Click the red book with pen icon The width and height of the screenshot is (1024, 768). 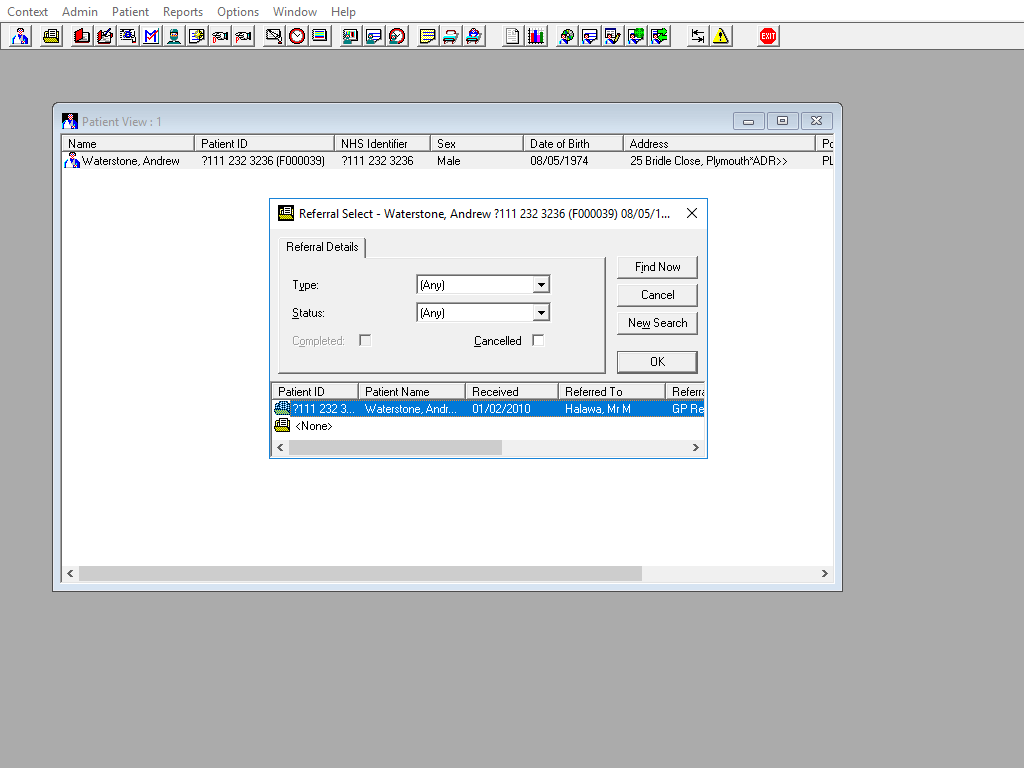pos(104,36)
